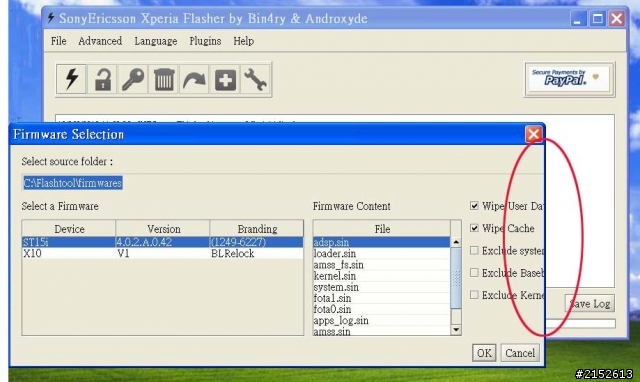Click the wrench tools icon
640x382 pixels.
256,79
